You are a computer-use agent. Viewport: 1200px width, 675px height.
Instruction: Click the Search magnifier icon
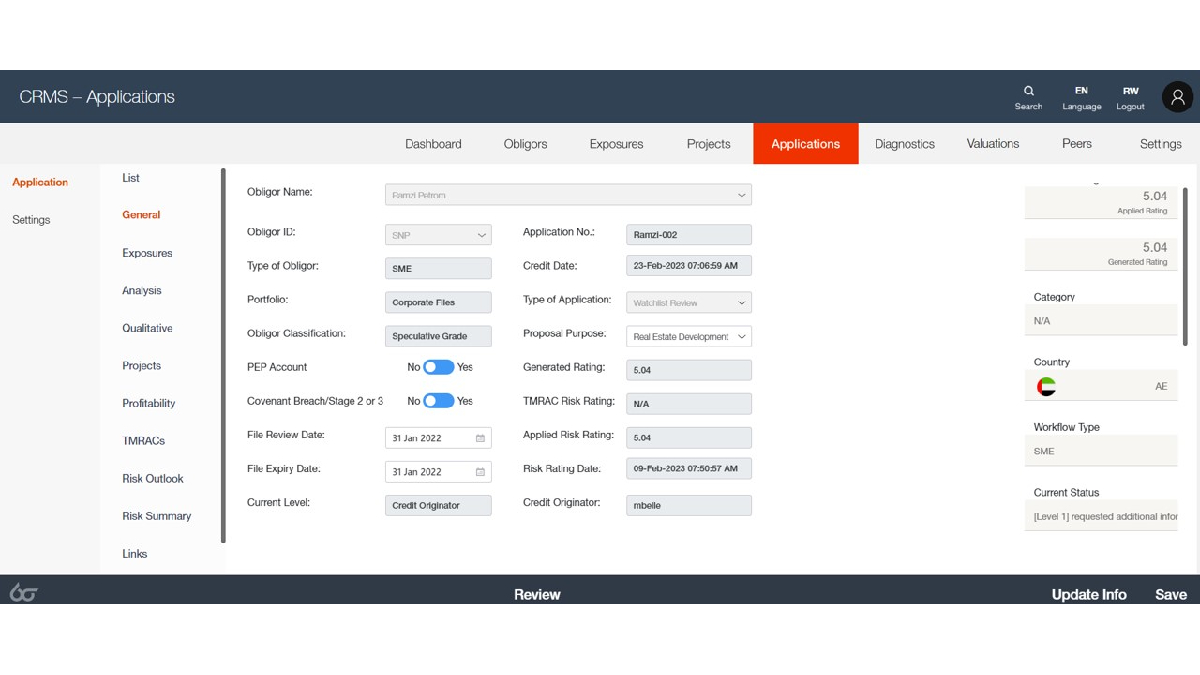click(x=1028, y=91)
